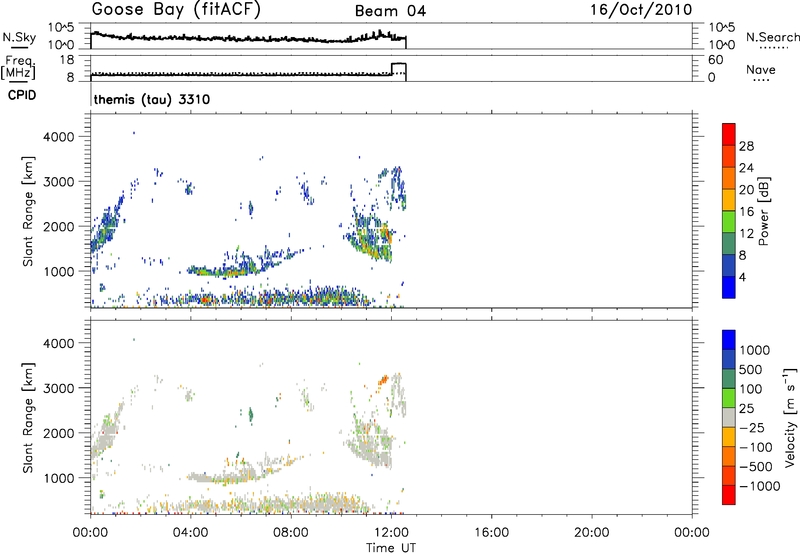800x554 pixels.
Task: Click the '12:00' time axis label
Action: pyautogui.click(x=391, y=533)
